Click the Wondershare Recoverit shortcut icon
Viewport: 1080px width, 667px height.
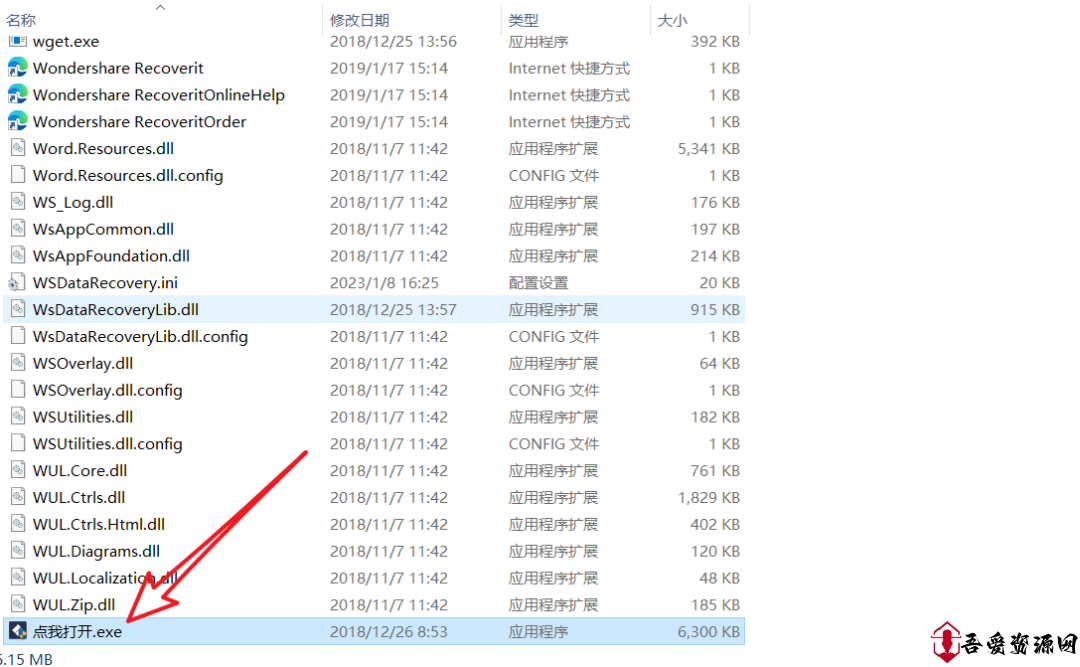click(17, 68)
